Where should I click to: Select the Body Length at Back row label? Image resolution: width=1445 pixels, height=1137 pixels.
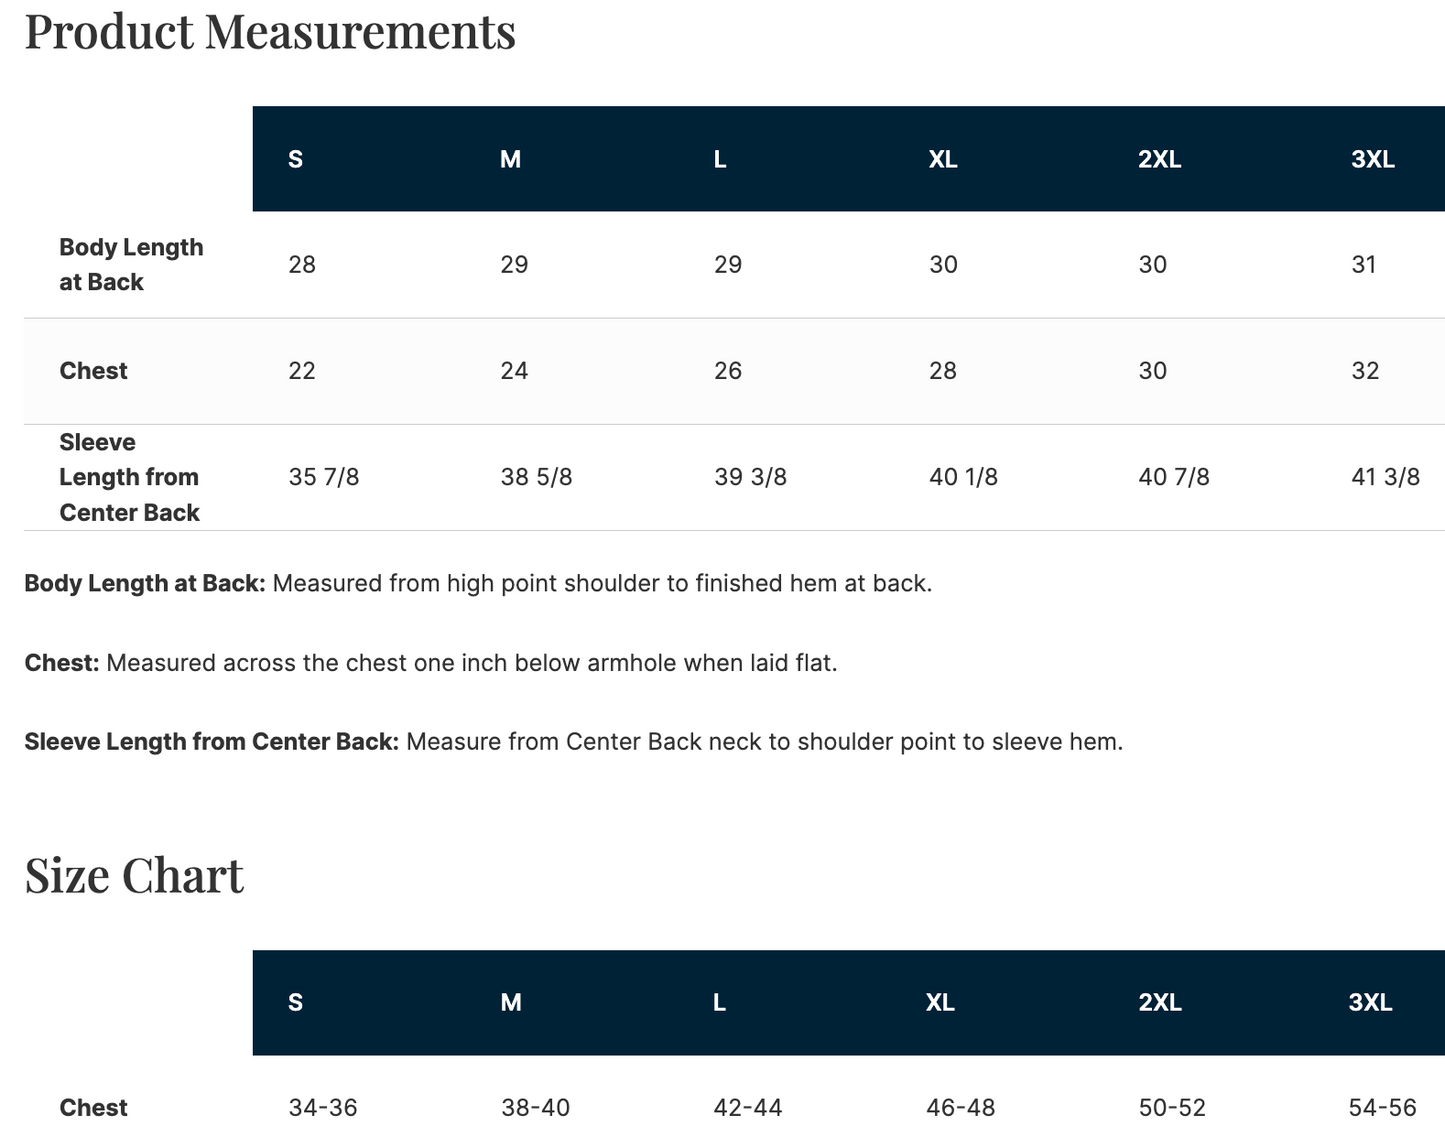point(131,265)
